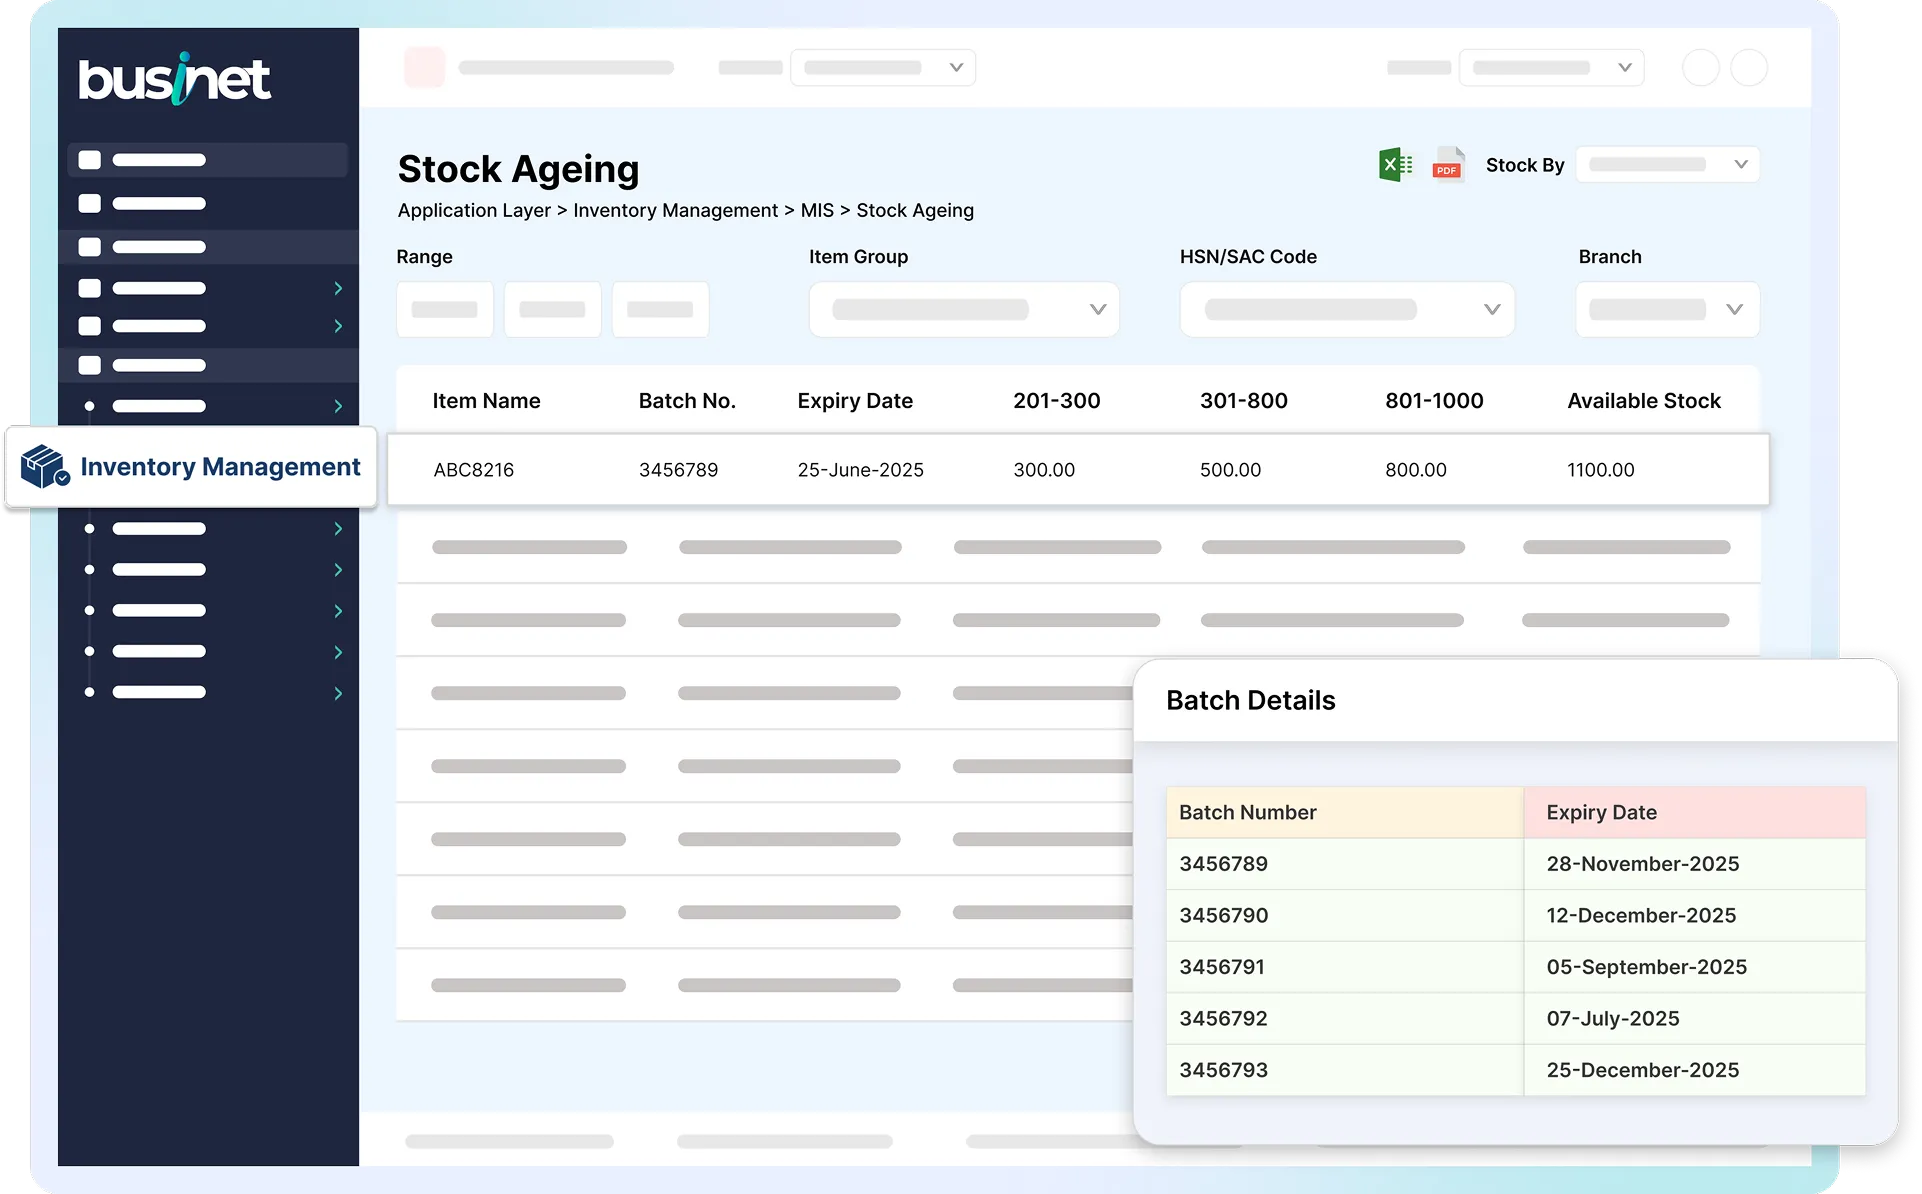The height and width of the screenshot is (1194, 1922).
Task: Click expiry 05-September-2025
Action: pos(1646,967)
